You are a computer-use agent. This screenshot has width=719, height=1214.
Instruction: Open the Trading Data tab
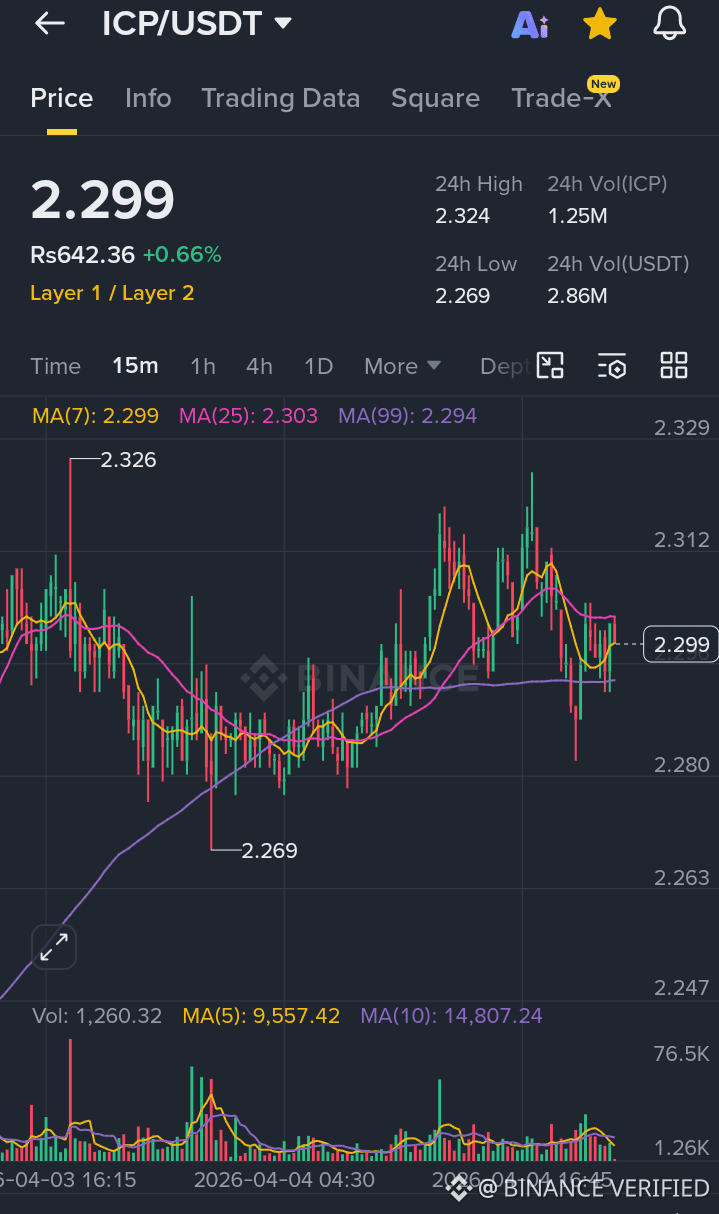281,98
